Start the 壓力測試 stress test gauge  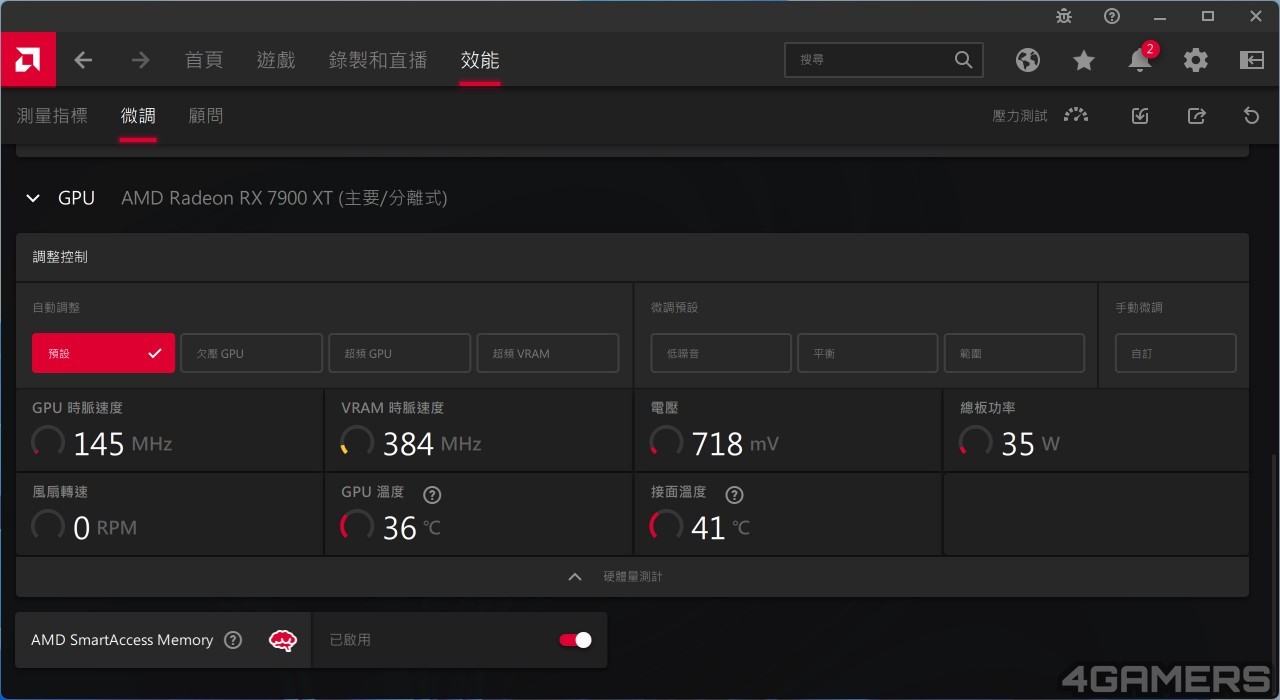click(1076, 115)
